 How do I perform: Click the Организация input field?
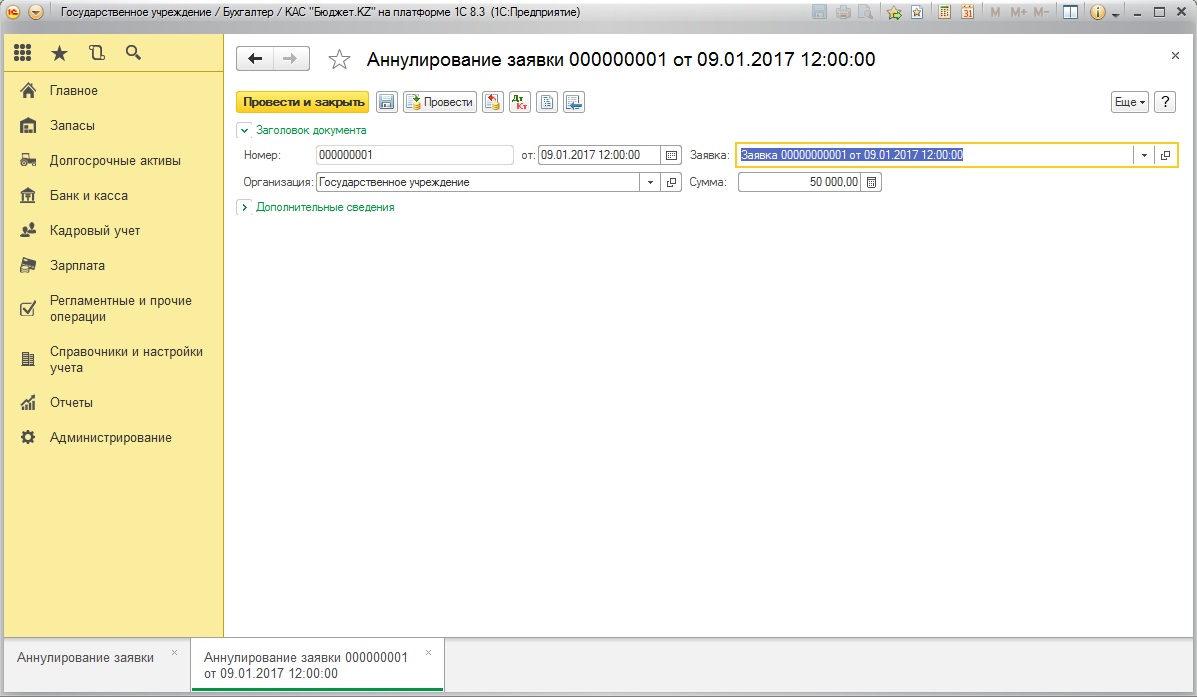[478, 182]
